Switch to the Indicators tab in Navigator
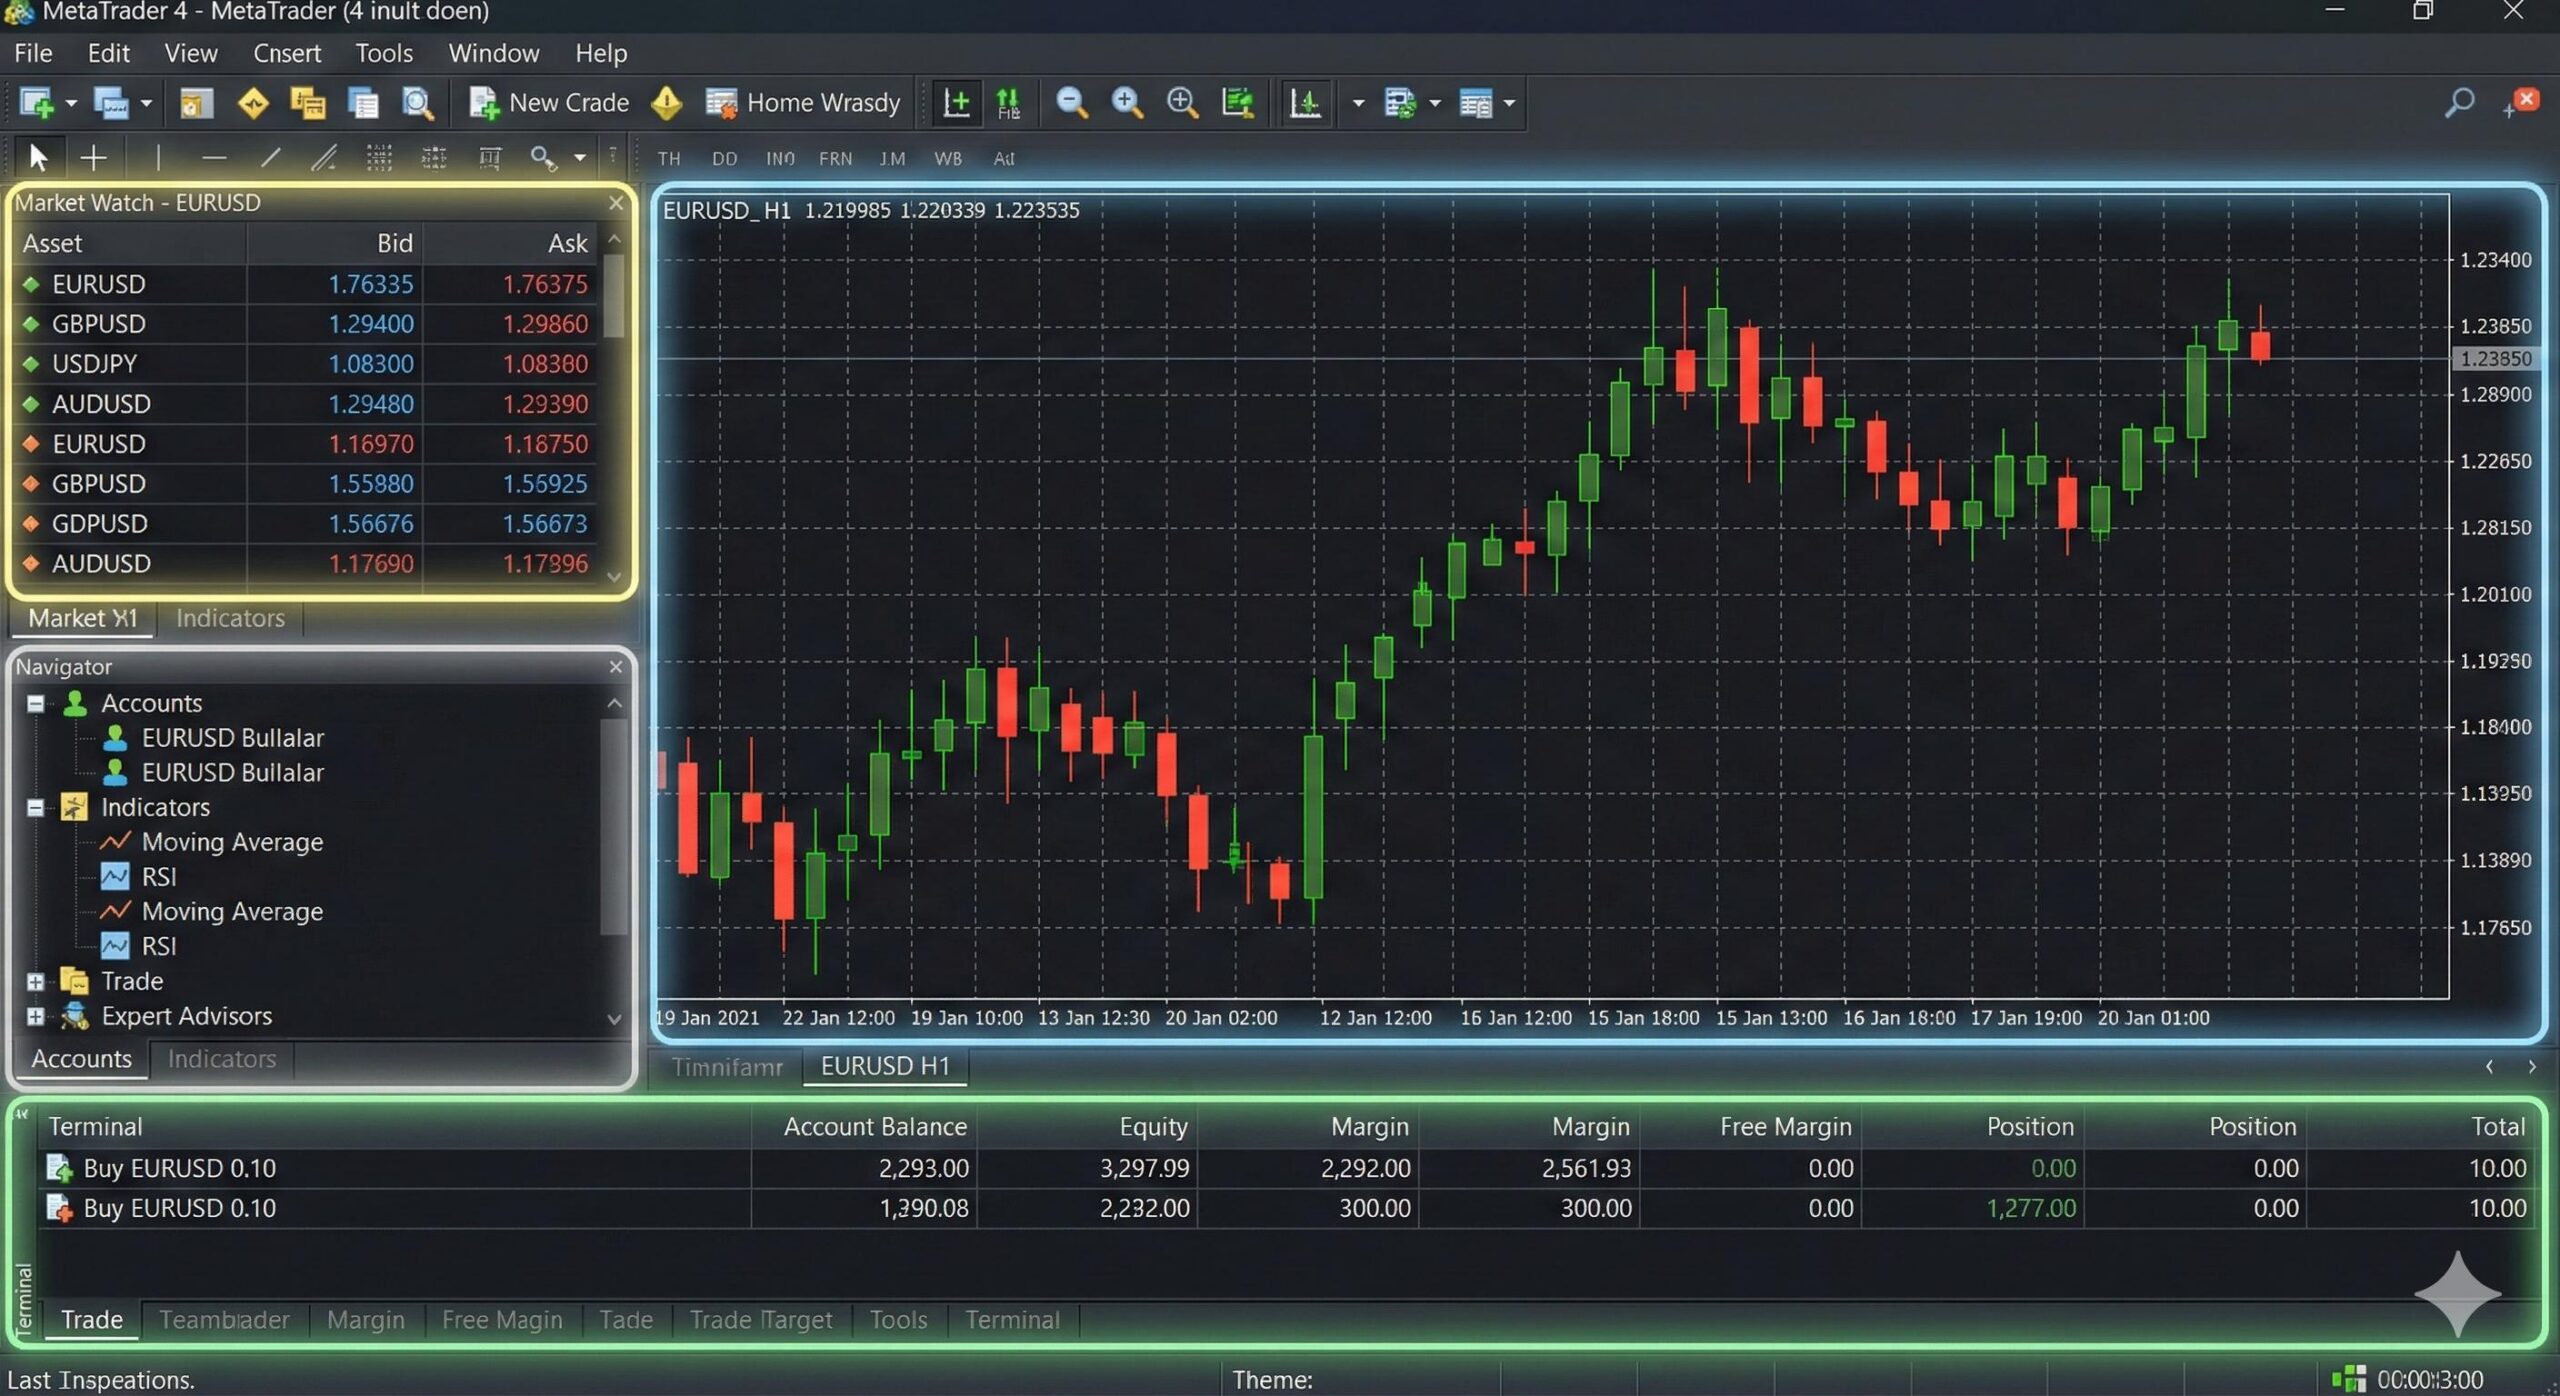This screenshot has width=2560, height=1396. click(x=221, y=1059)
